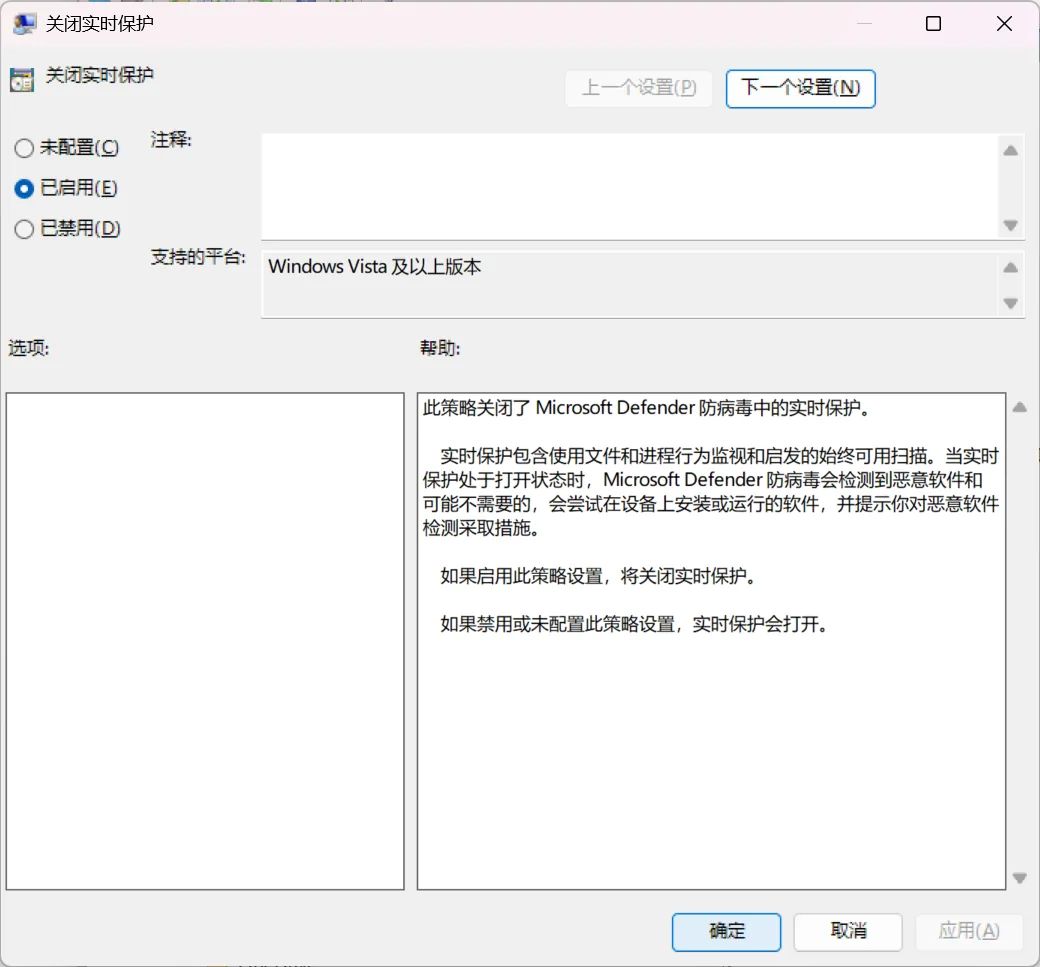Click down arrow of the 注释 scrollbar
The image size is (1040, 967).
tap(1011, 226)
